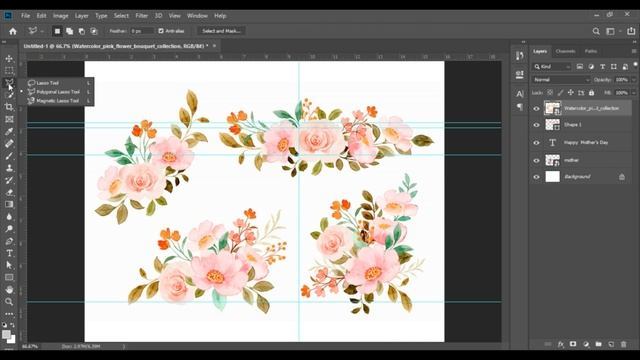The height and width of the screenshot is (360, 640).
Task: Select the Eraser tool
Action: tap(9, 192)
